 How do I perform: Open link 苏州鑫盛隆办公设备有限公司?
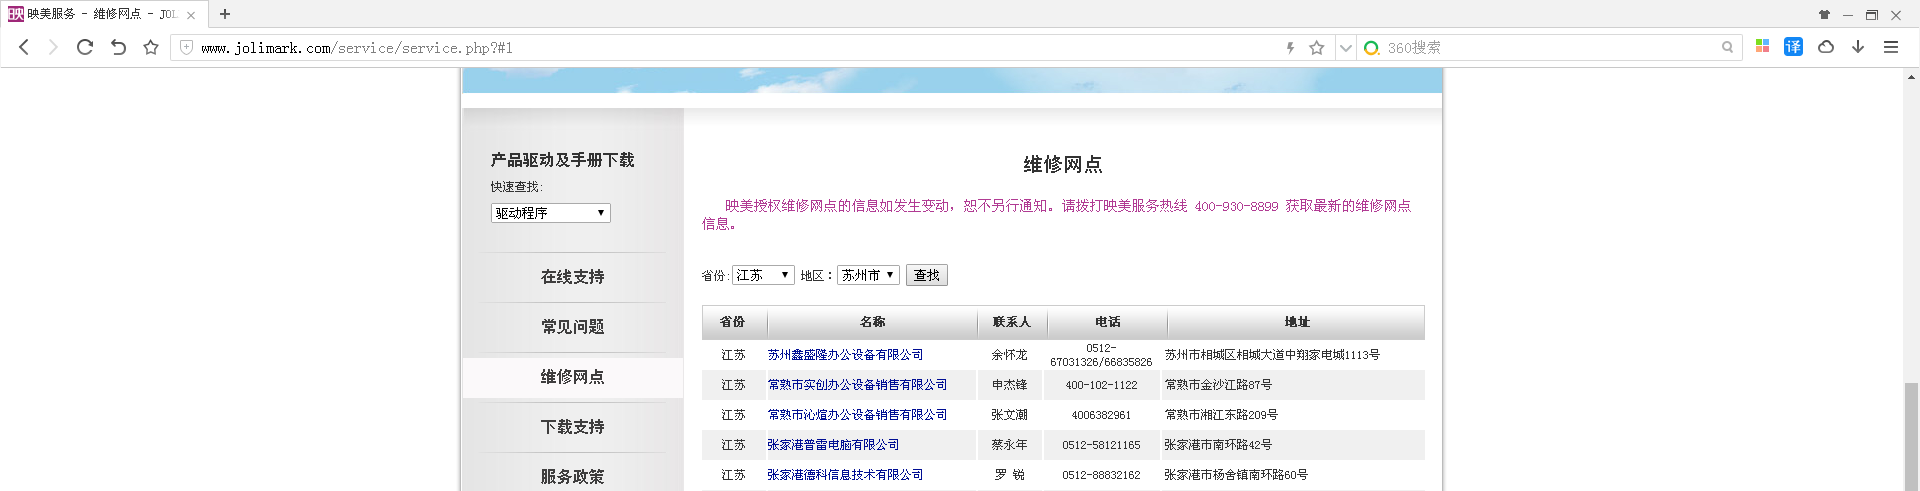click(x=845, y=355)
